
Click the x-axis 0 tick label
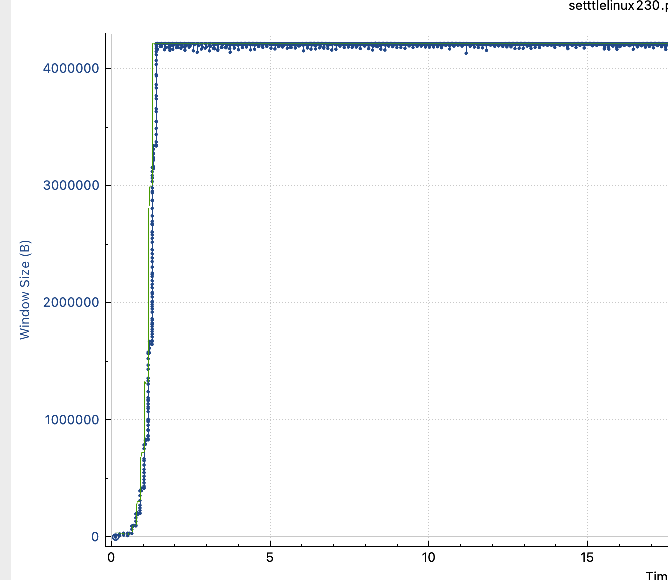[x=111, y=557]
